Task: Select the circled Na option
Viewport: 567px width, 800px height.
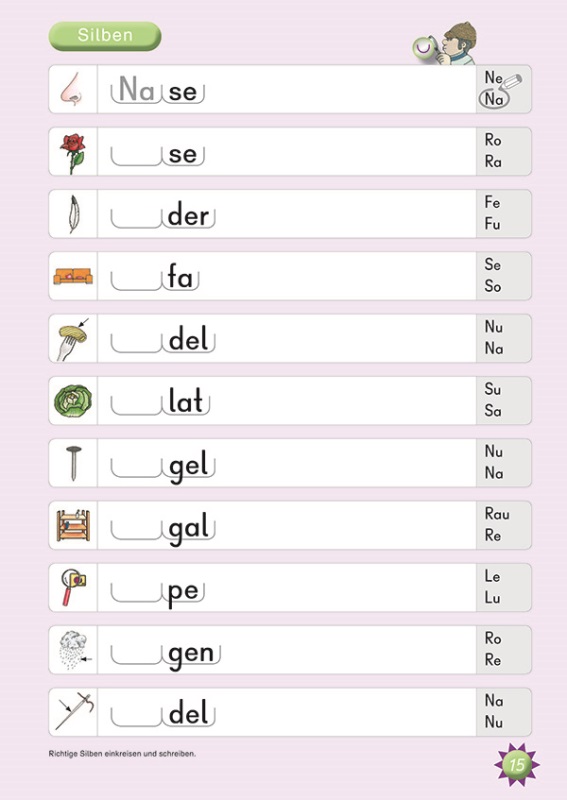Action: (x=494, y=99)
